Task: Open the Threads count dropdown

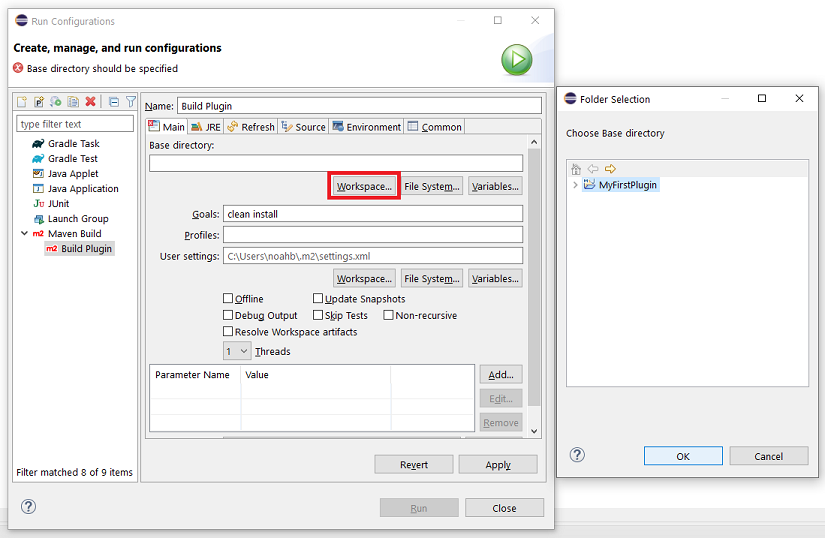Action: (x=238, y=352)
